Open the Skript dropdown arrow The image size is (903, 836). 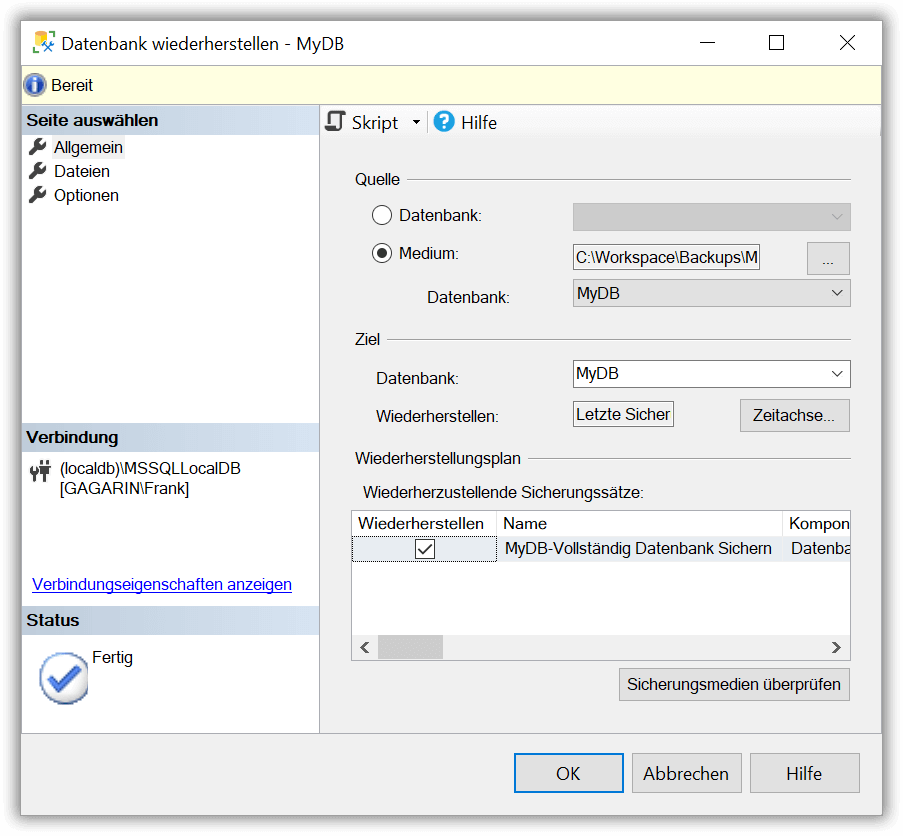click(416, 122)
